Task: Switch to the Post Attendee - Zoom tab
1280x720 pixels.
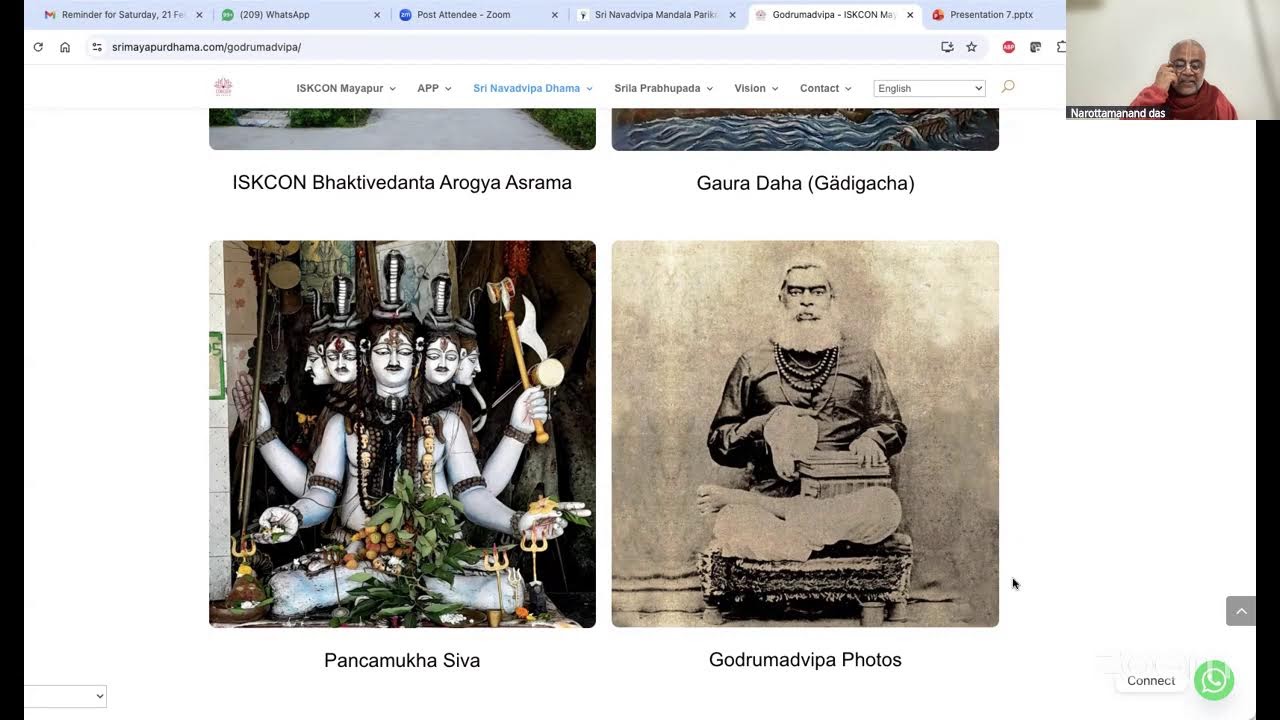Action: [x=463, y=15]
